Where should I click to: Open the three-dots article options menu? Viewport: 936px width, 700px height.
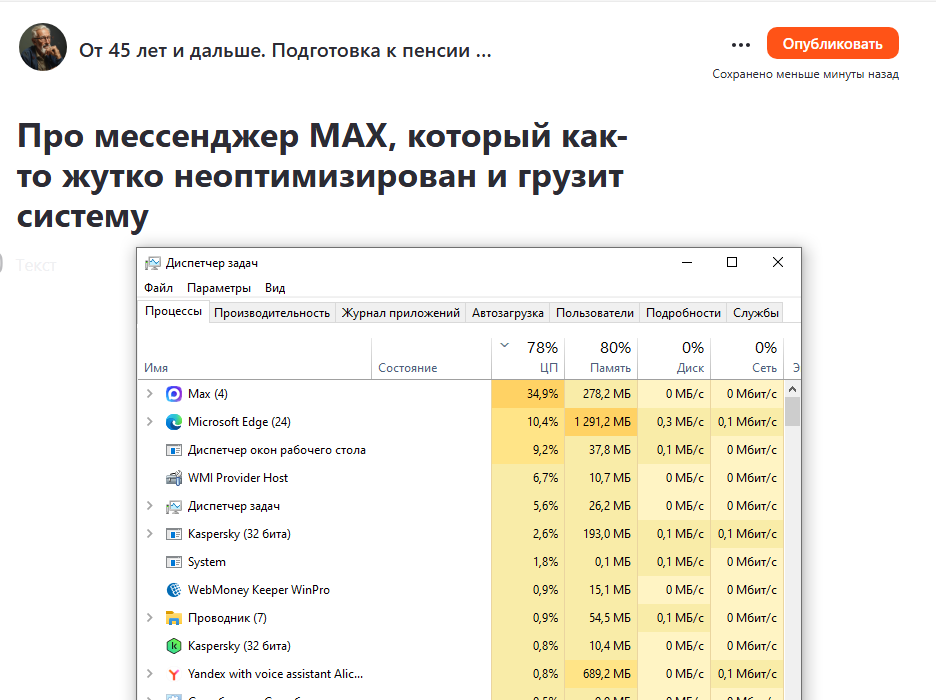point(741,45)
